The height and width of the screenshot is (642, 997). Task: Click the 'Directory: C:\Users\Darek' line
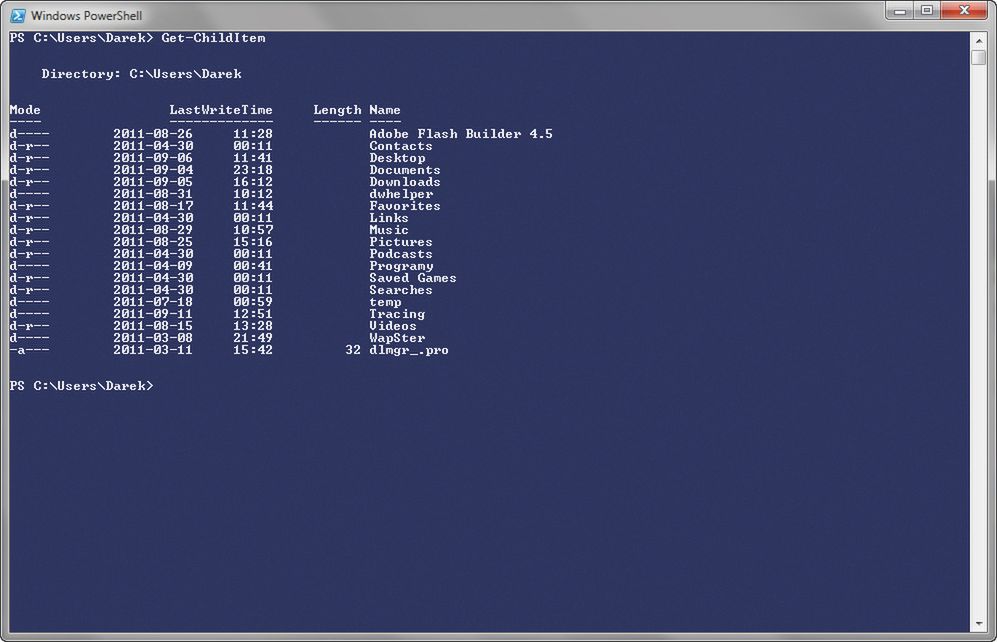click(x=141, y=74)
